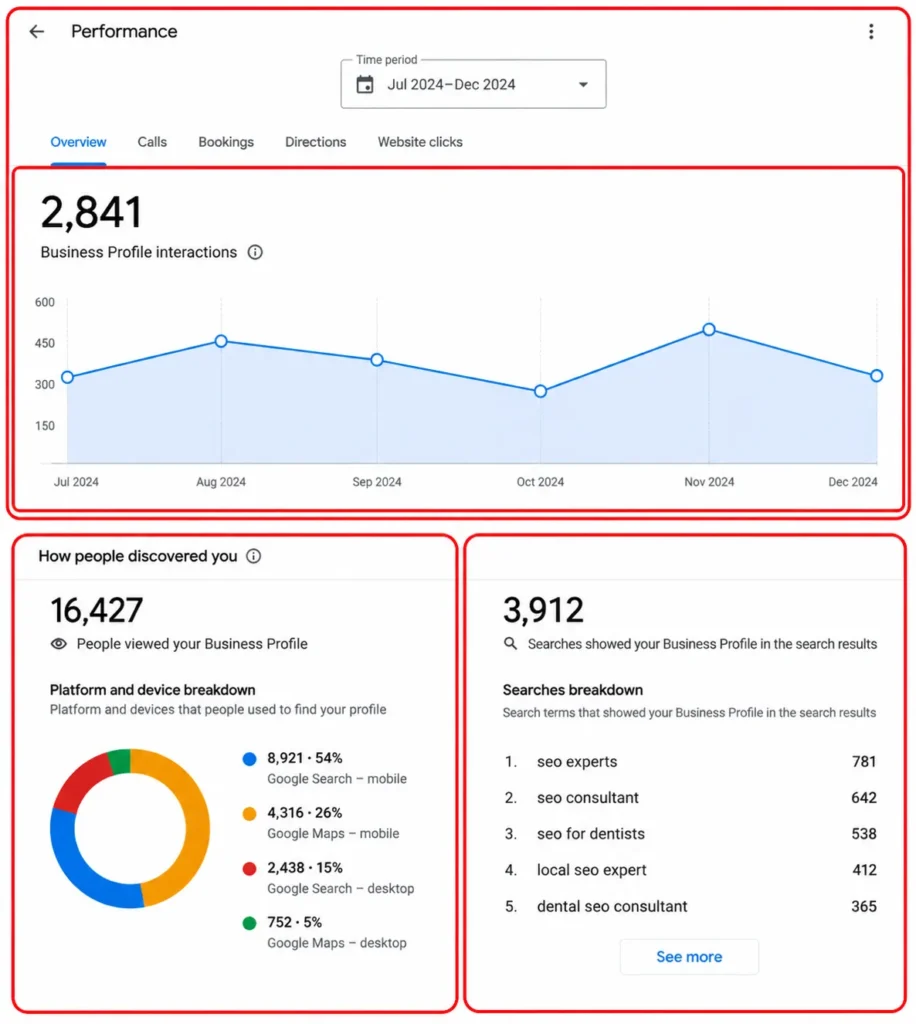Select the 'seo experts' search term row
Image resolution: width=916 pixels, height=1024 pixels.
point(689,761)
